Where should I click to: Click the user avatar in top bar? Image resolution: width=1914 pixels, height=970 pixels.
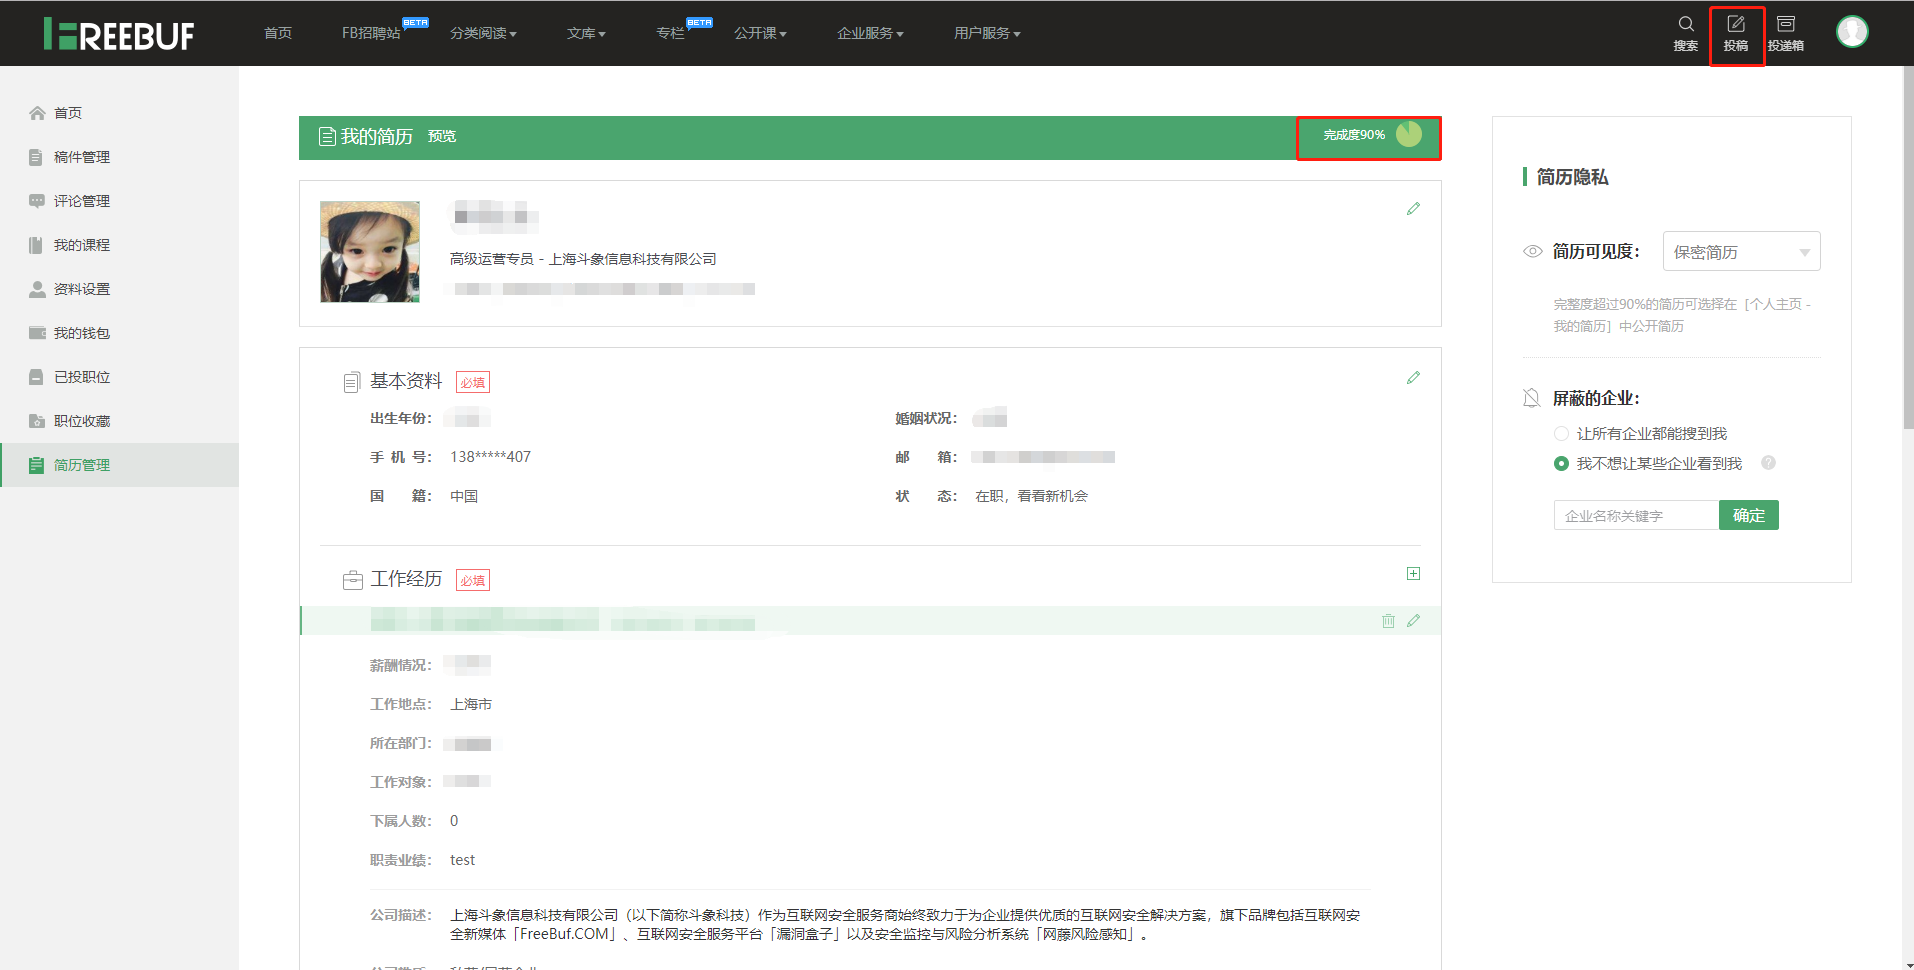1852,32
